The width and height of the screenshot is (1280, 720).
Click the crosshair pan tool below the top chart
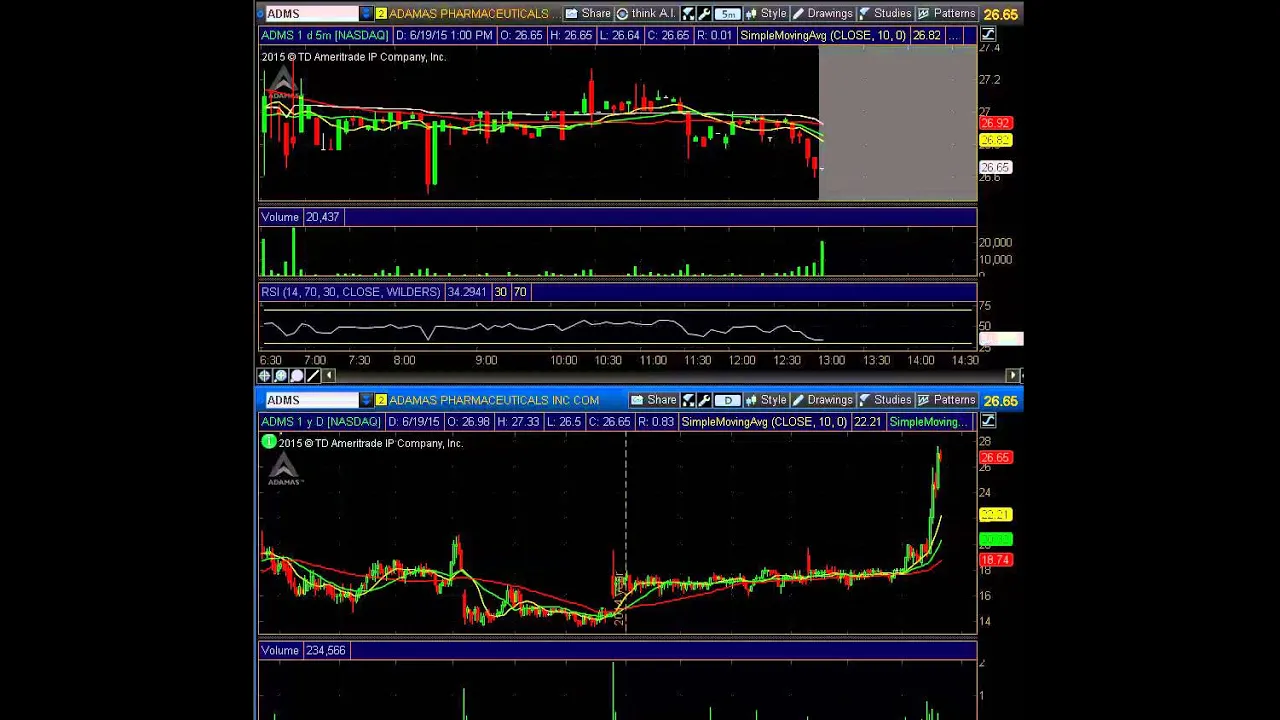point(265,376)
